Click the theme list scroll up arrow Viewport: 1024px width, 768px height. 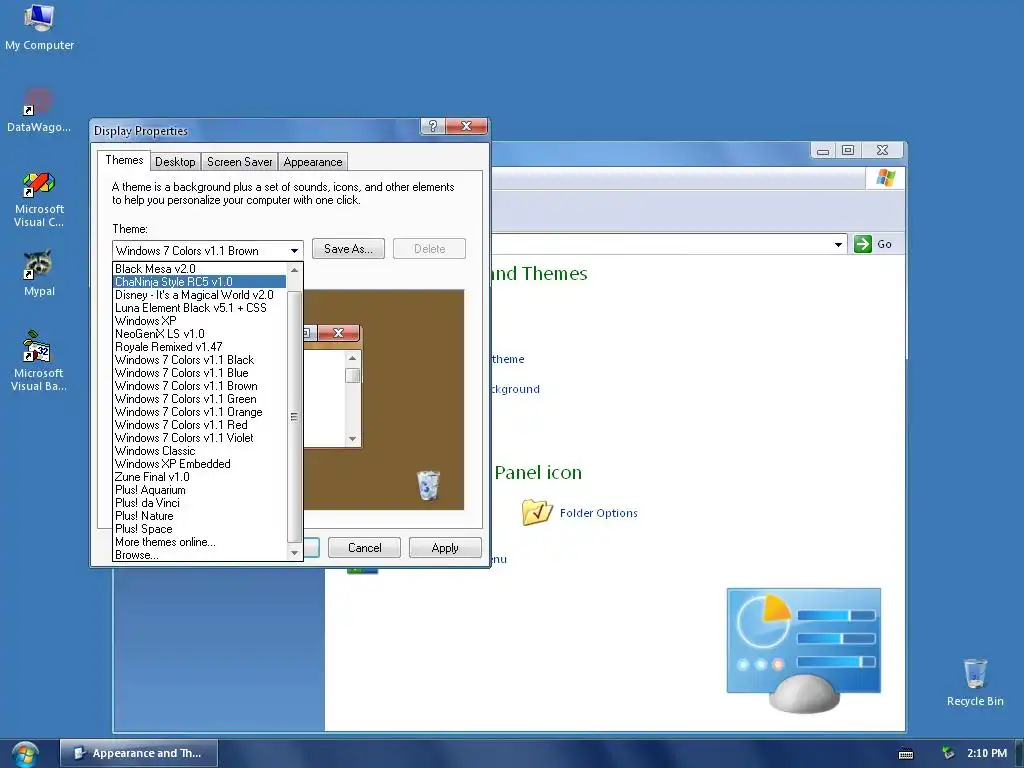click(x=294, y=270)
